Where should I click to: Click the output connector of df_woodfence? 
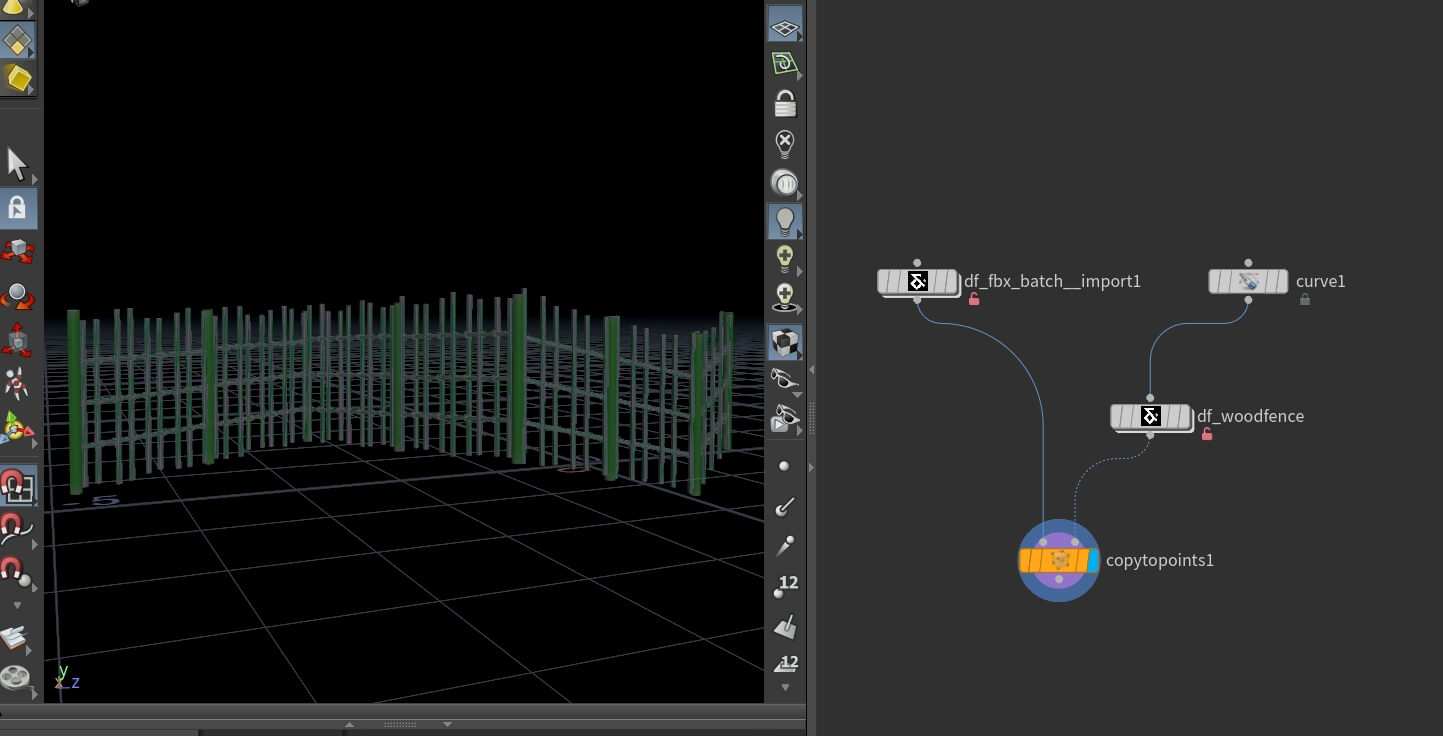click(x=1150, y=435)
